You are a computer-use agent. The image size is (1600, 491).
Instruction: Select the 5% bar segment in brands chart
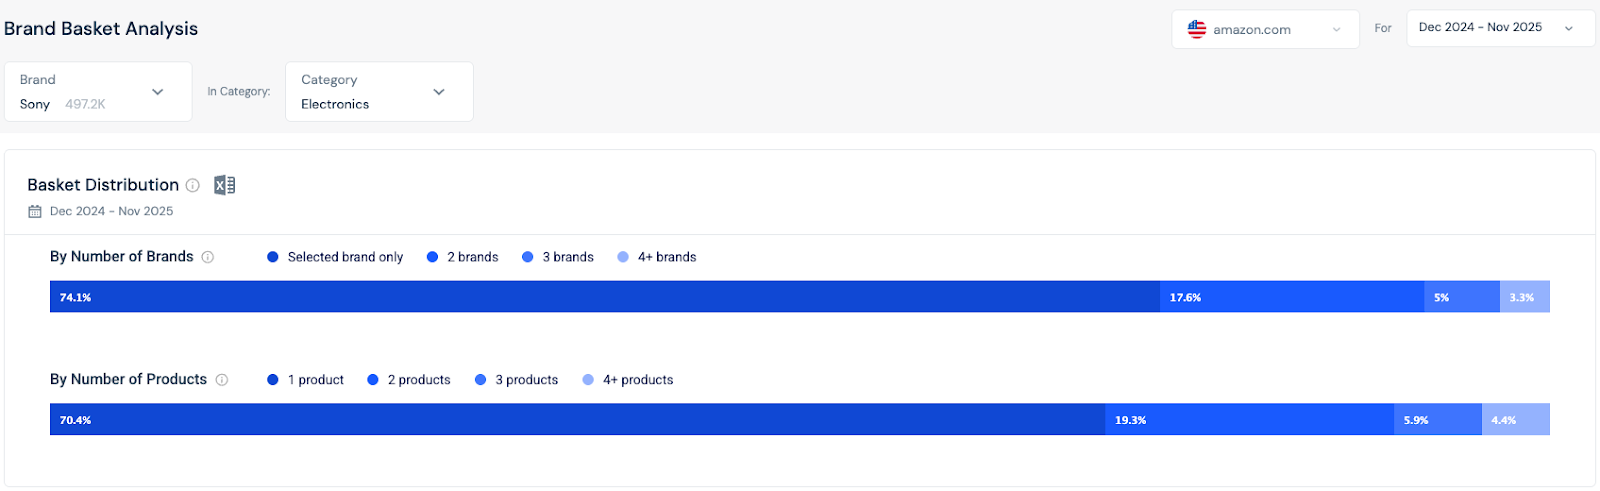tap(1462, 297)
